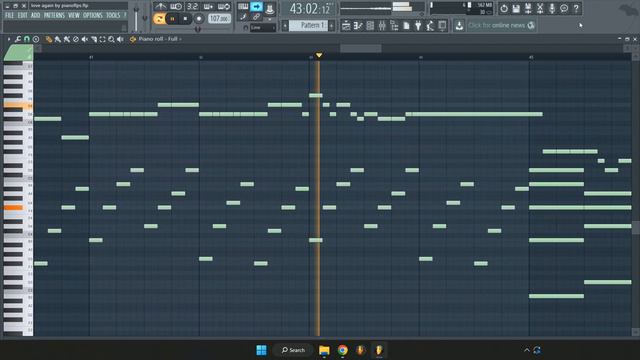
Task: Switch pattern/song mode button
Action: point(159,19)
